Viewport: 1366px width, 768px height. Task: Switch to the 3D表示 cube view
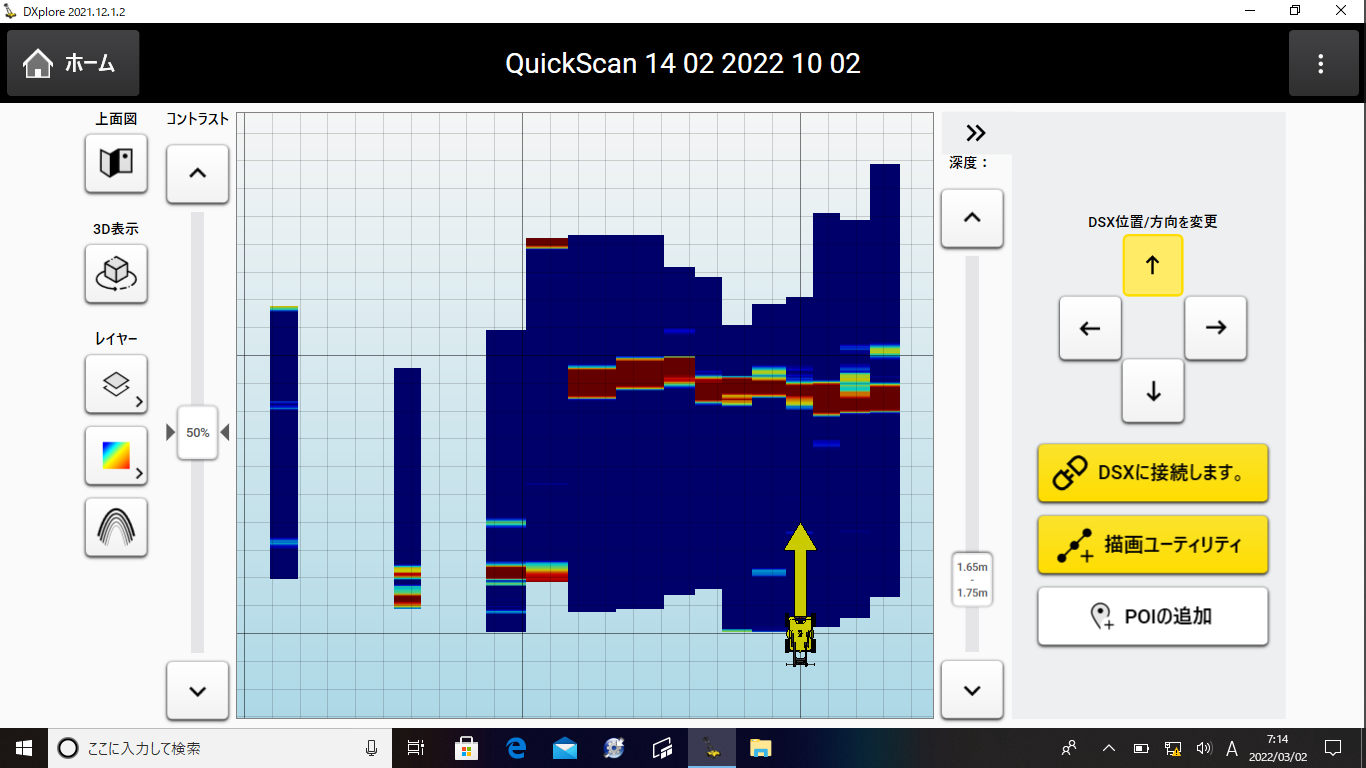(116, 273)
